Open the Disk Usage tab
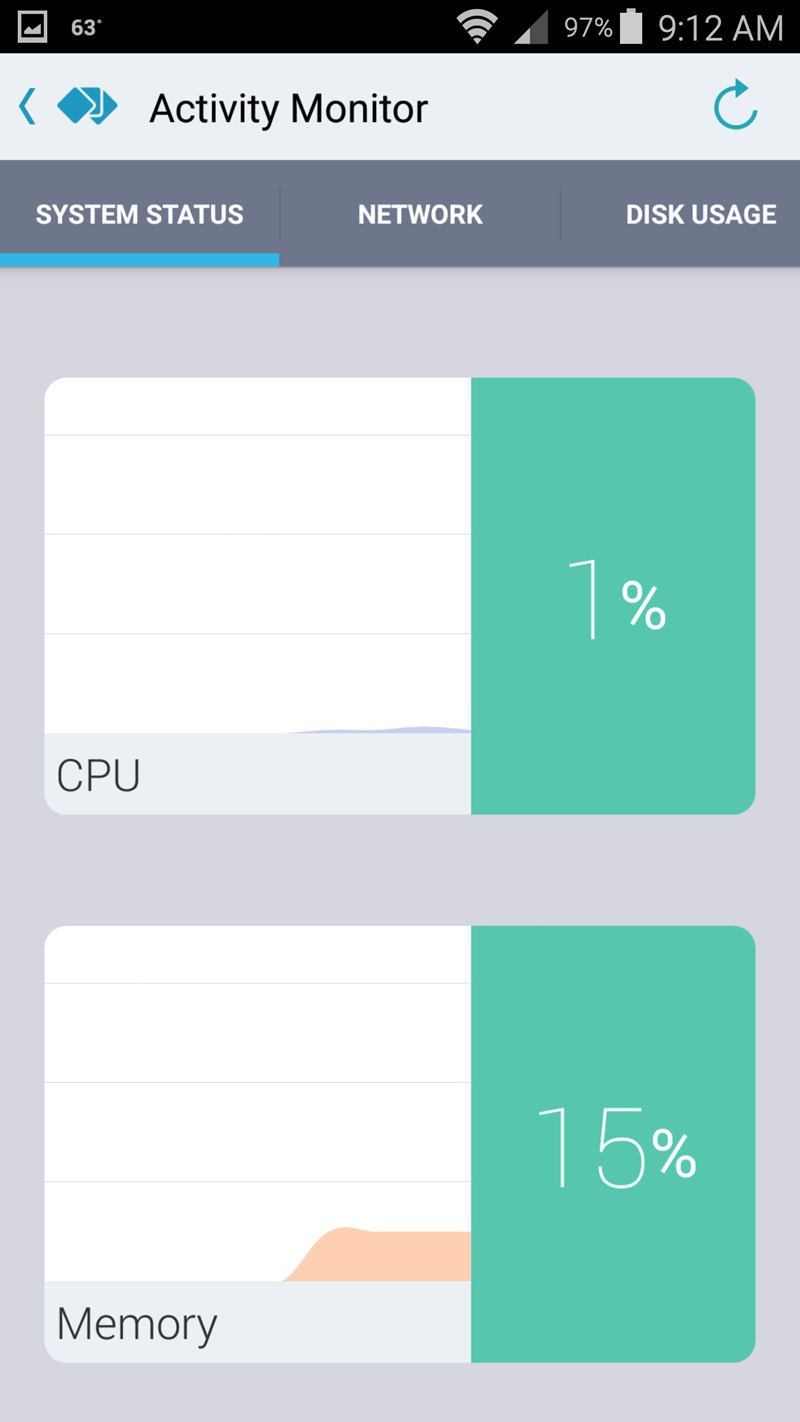800x1422 pixels. coord(700,214)
